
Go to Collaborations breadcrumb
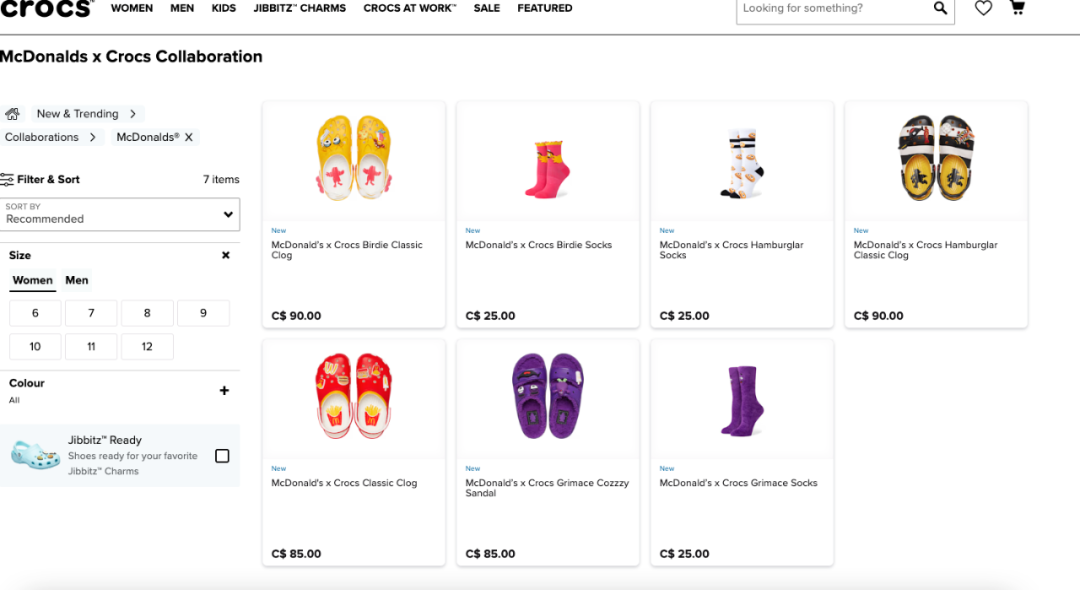pyautogui.click(x=42, y=137)
